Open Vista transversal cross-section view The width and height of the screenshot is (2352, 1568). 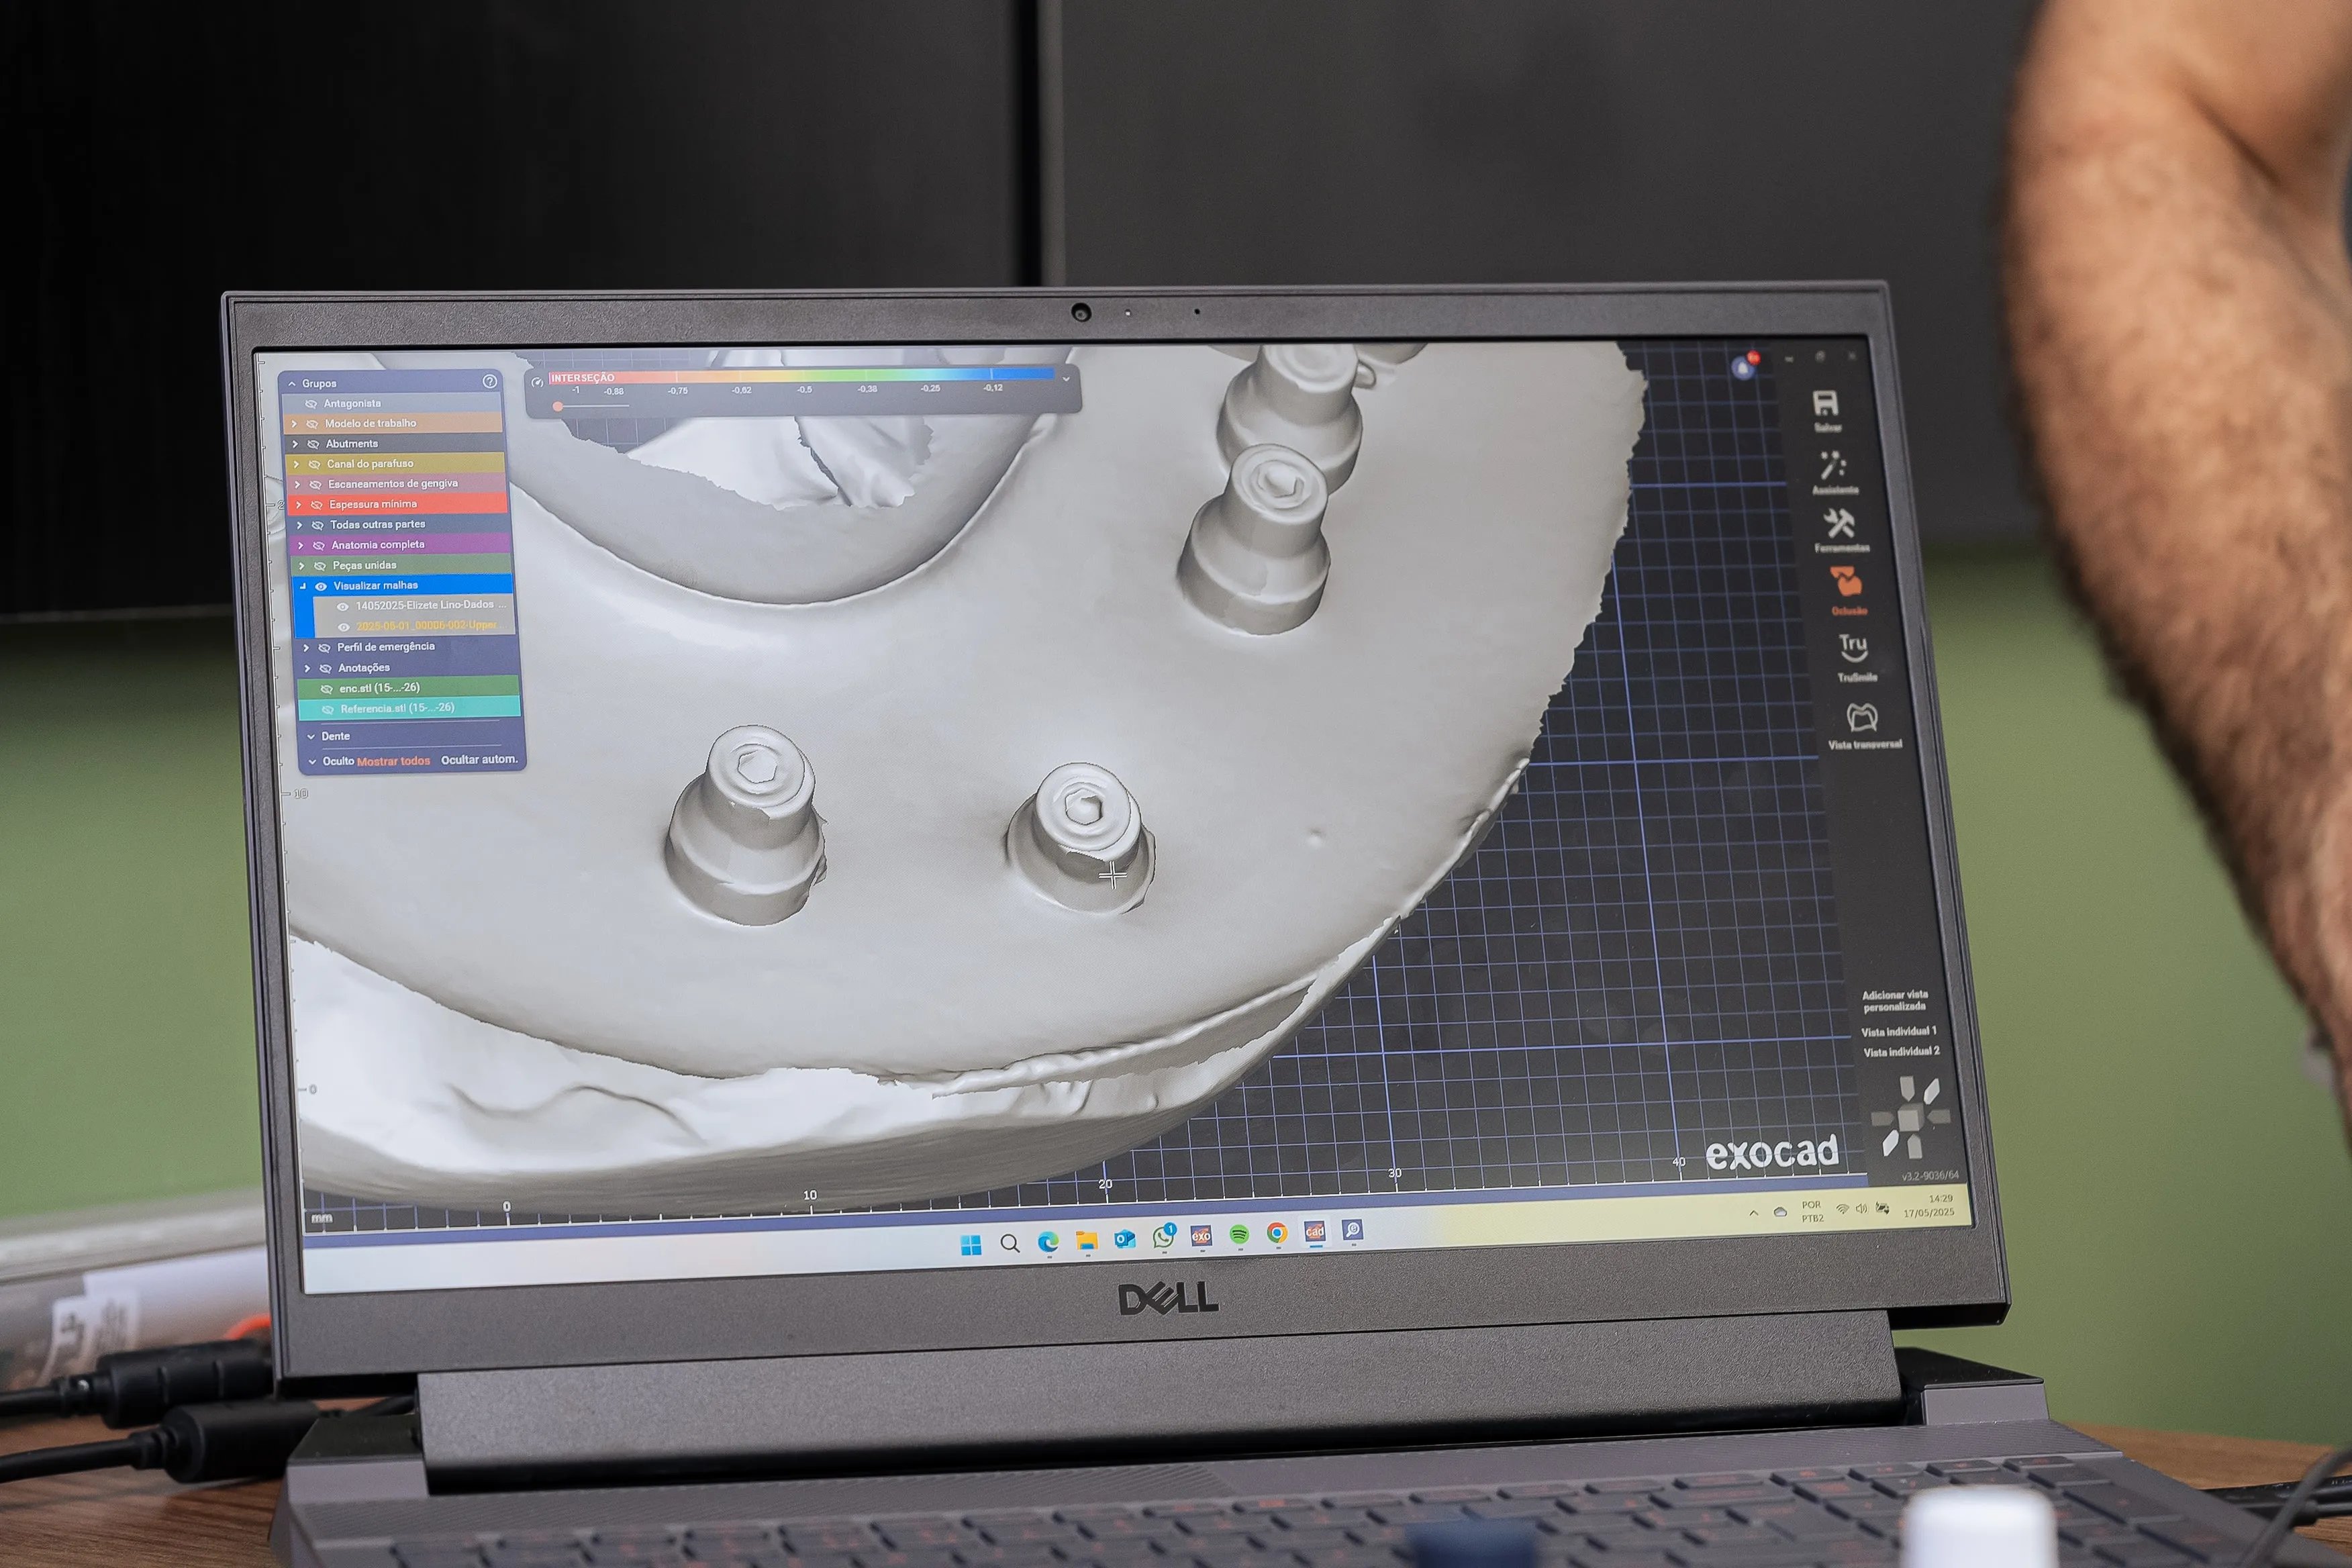[x=1861, y=717]
